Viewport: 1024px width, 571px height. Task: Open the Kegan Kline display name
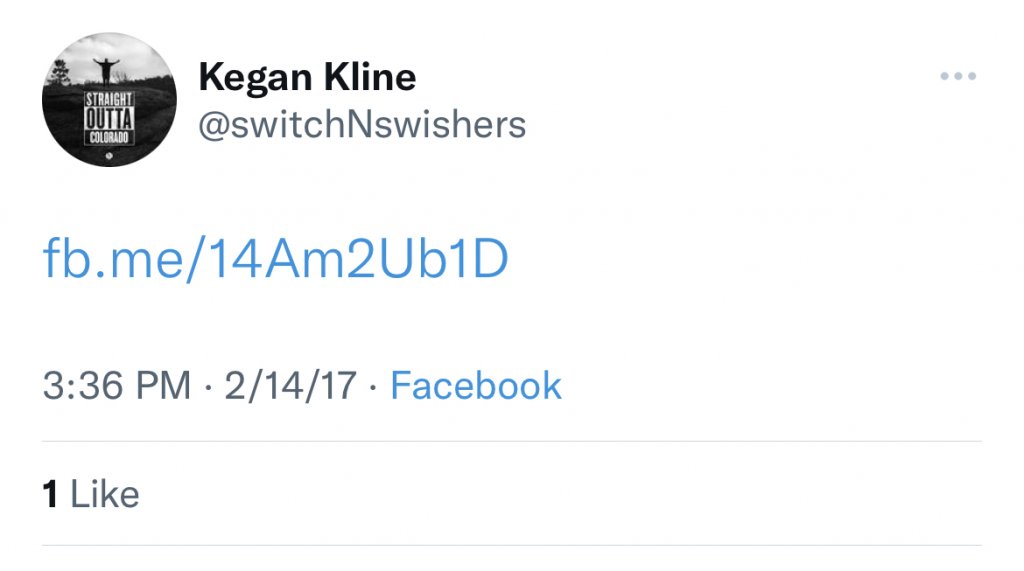click(x=307, y=76)
